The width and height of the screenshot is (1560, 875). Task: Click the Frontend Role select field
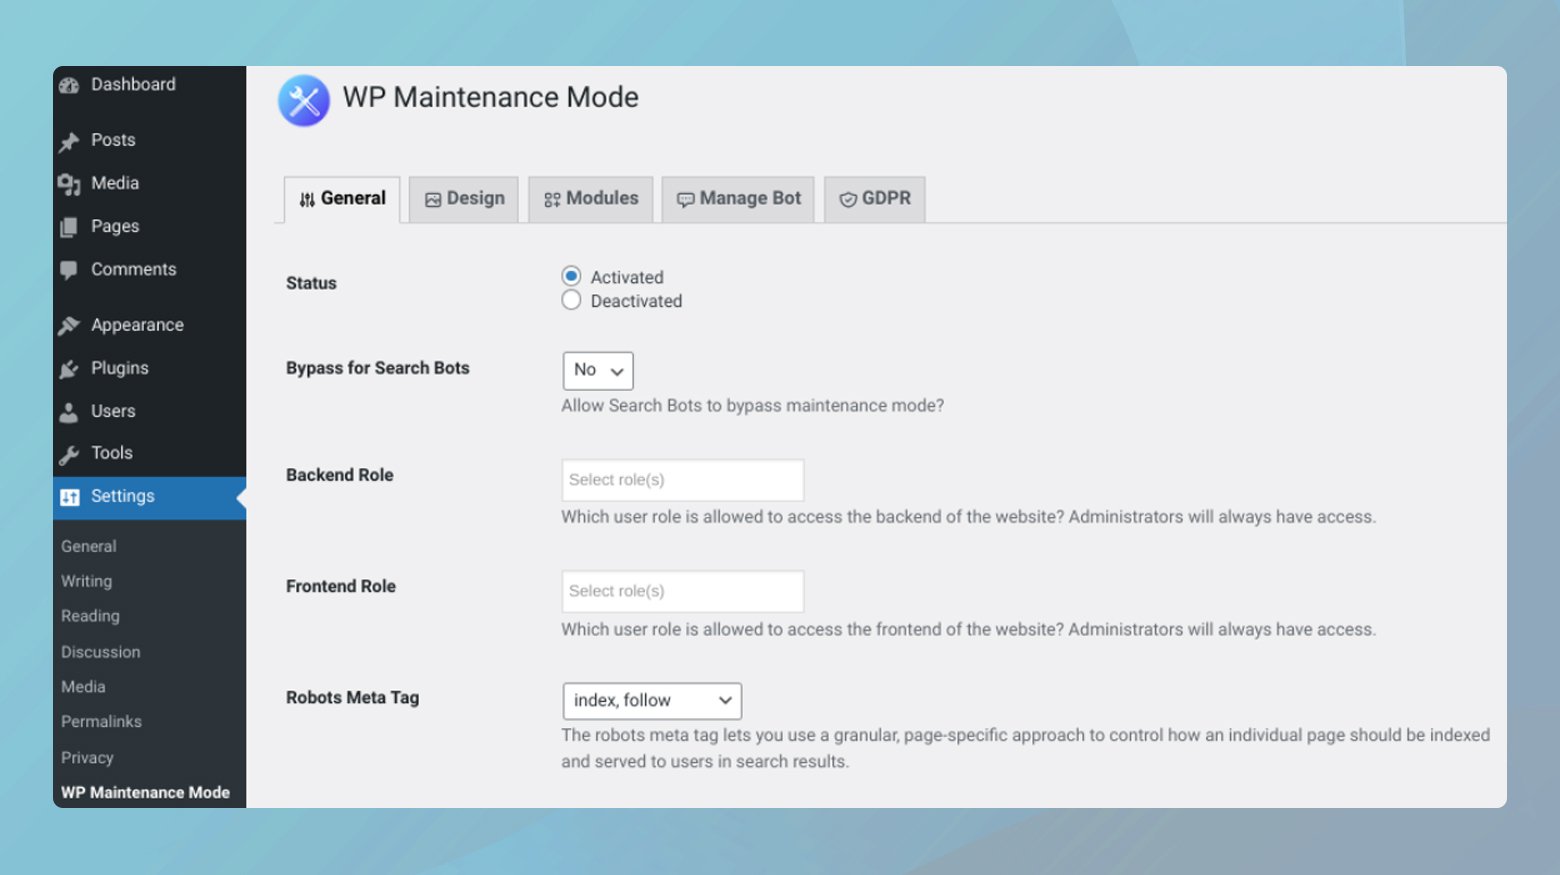(x=683, y=591)
